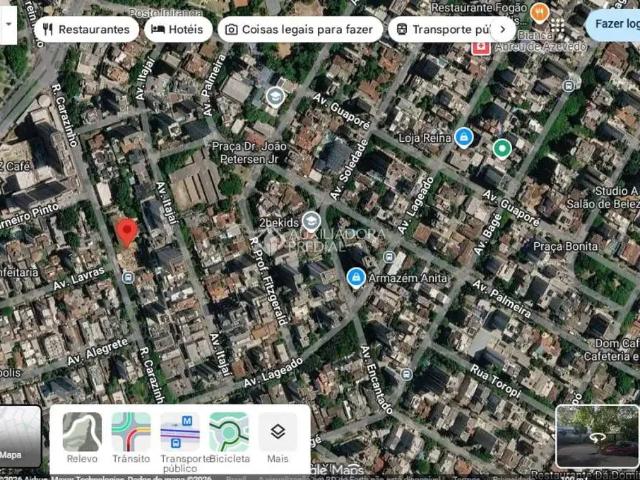
Task: Click the Loja Reina shop marker
Action: [x=464, y=137]
